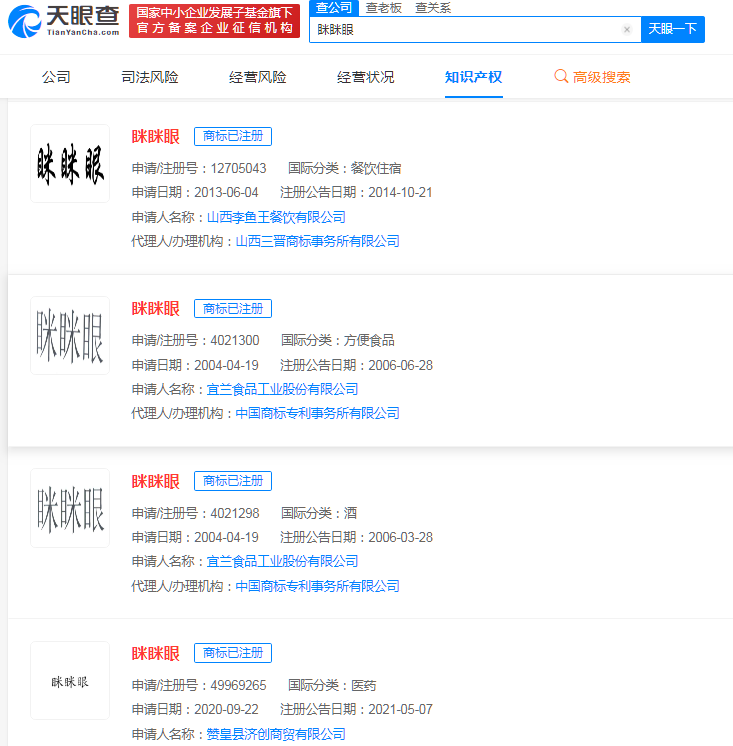Open applicant 宜兰食品工业股份有限公司 in 方便食品 entry
This screenshot has width=733, height=746.
tap(283, 390)
